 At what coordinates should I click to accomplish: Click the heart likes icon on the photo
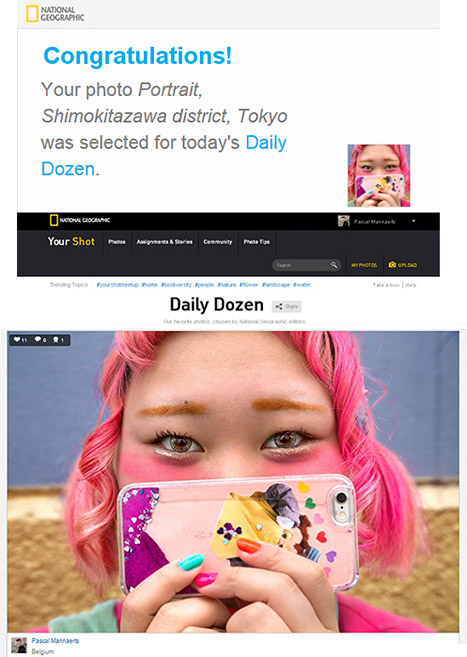[x=17, y=339]
